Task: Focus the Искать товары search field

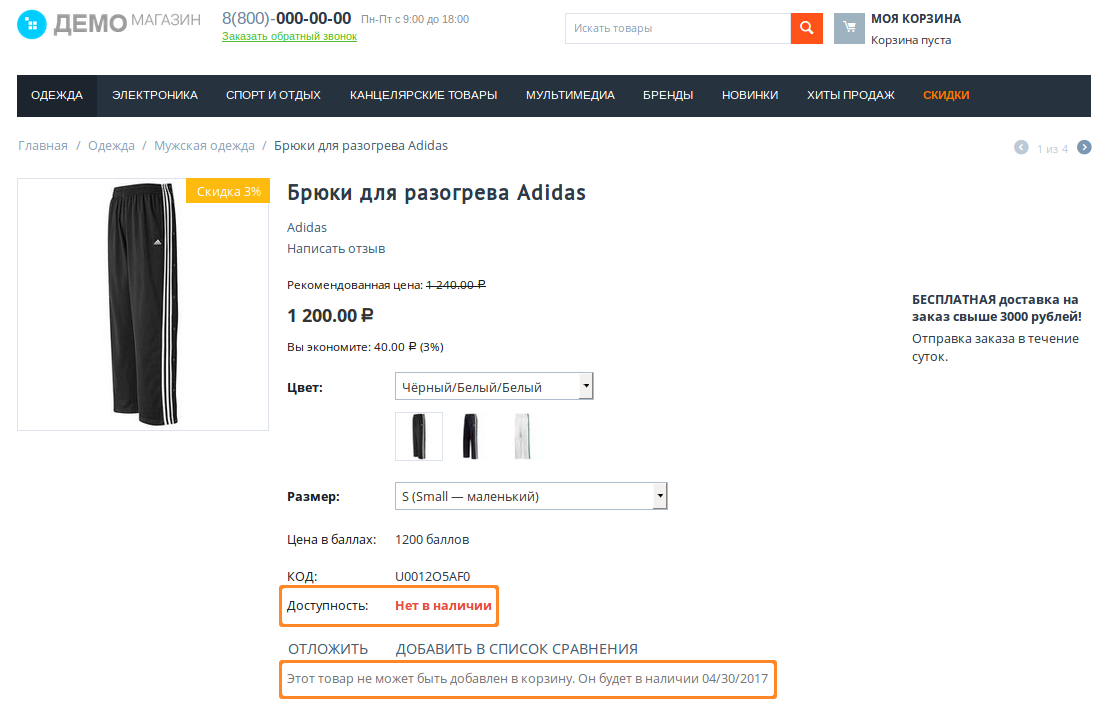Action: coord(678,28)
